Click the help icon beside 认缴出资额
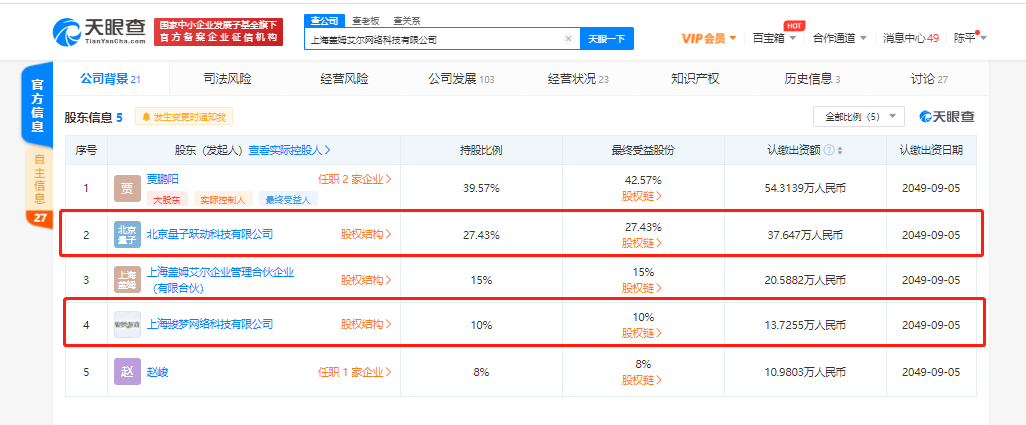This screenshot has width=1026, height=425. coord(829,150)
